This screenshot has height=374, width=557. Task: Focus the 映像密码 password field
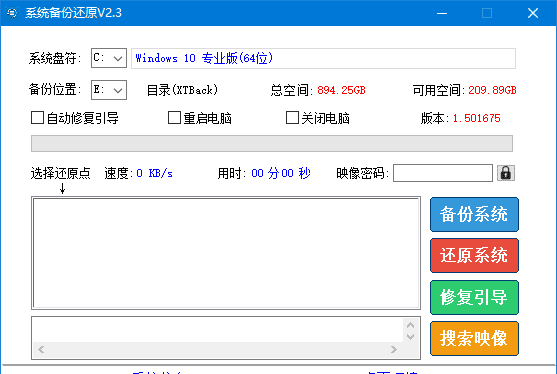coord(443,173)
